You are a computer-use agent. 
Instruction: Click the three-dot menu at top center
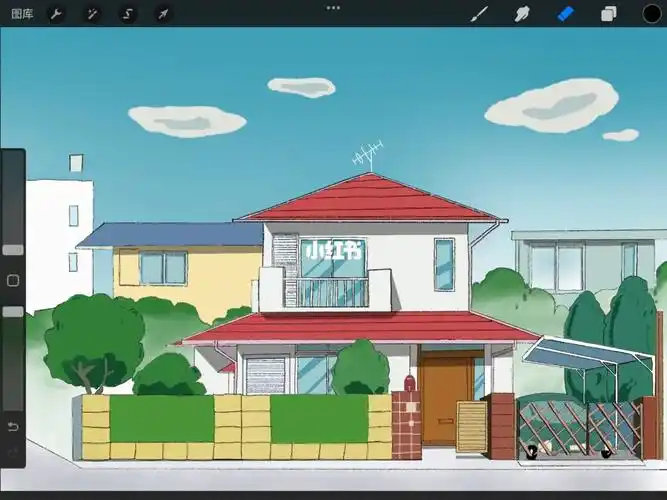pos(333,7)
